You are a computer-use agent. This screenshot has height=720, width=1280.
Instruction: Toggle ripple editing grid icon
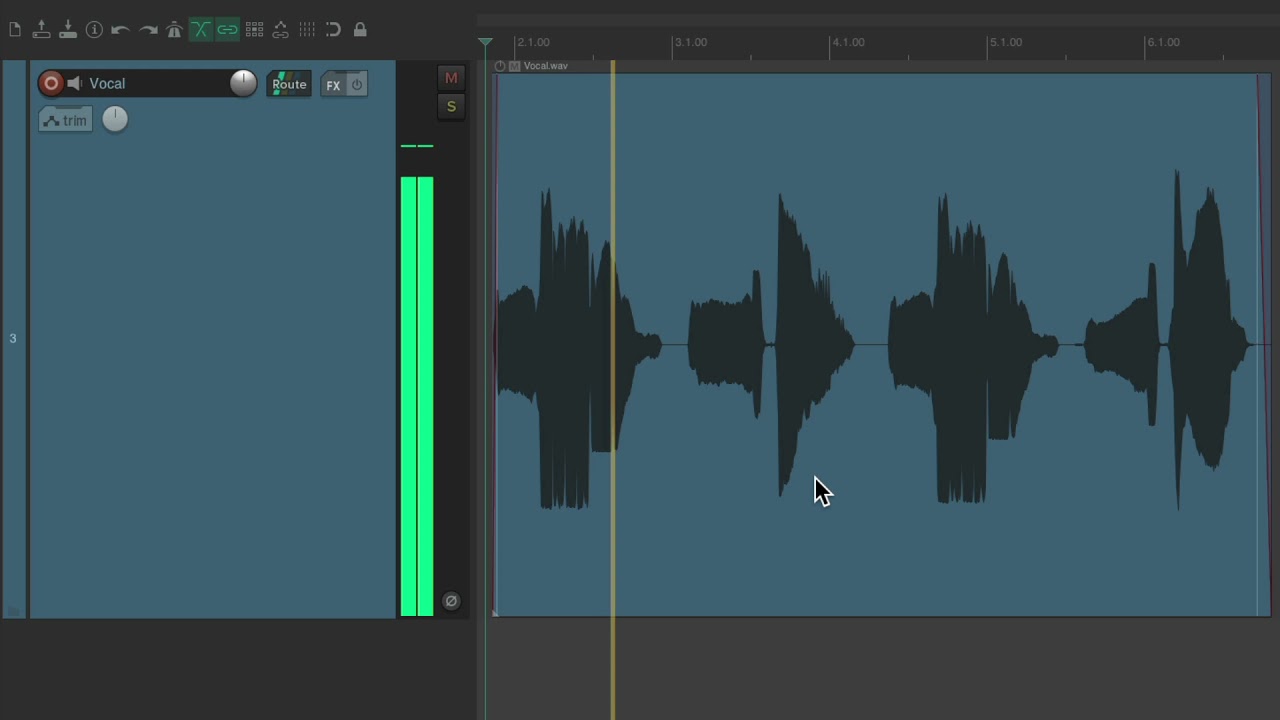[x=254, y=30]
